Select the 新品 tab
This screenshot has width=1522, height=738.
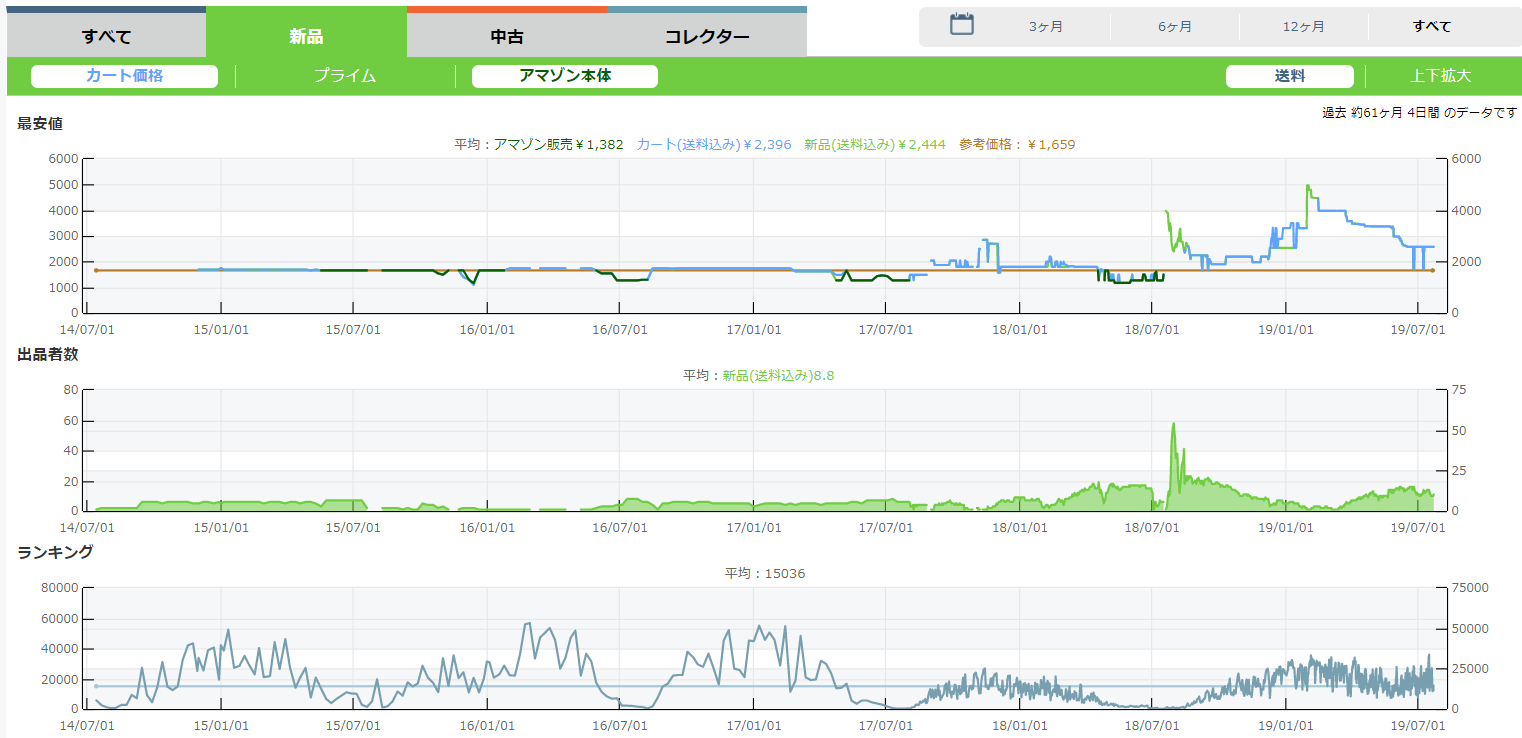pyautogui.click(x=306, y=37)
